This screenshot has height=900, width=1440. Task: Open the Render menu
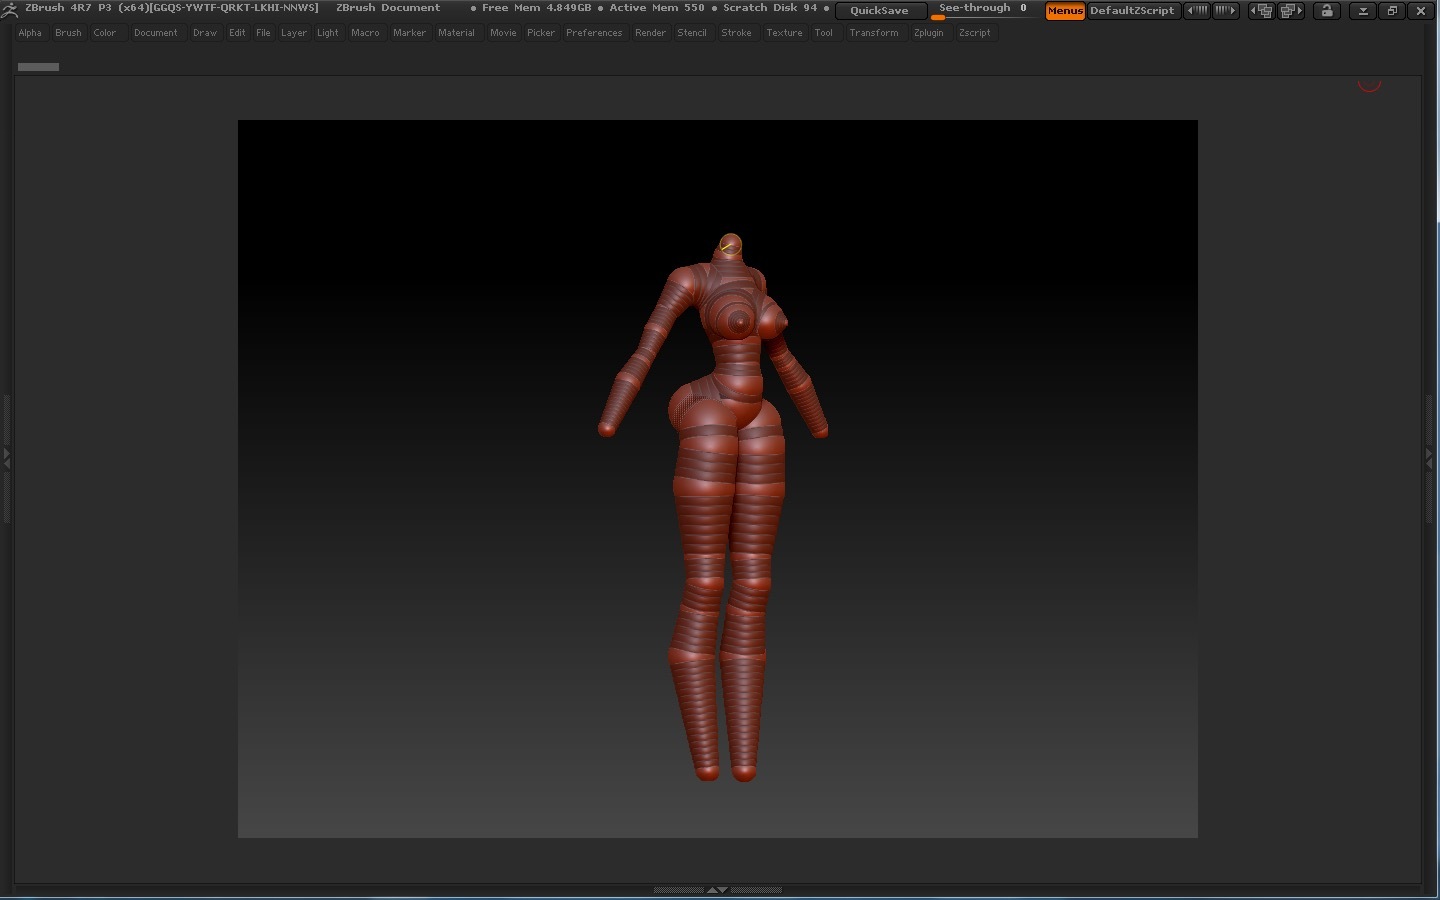coord(650,33)
